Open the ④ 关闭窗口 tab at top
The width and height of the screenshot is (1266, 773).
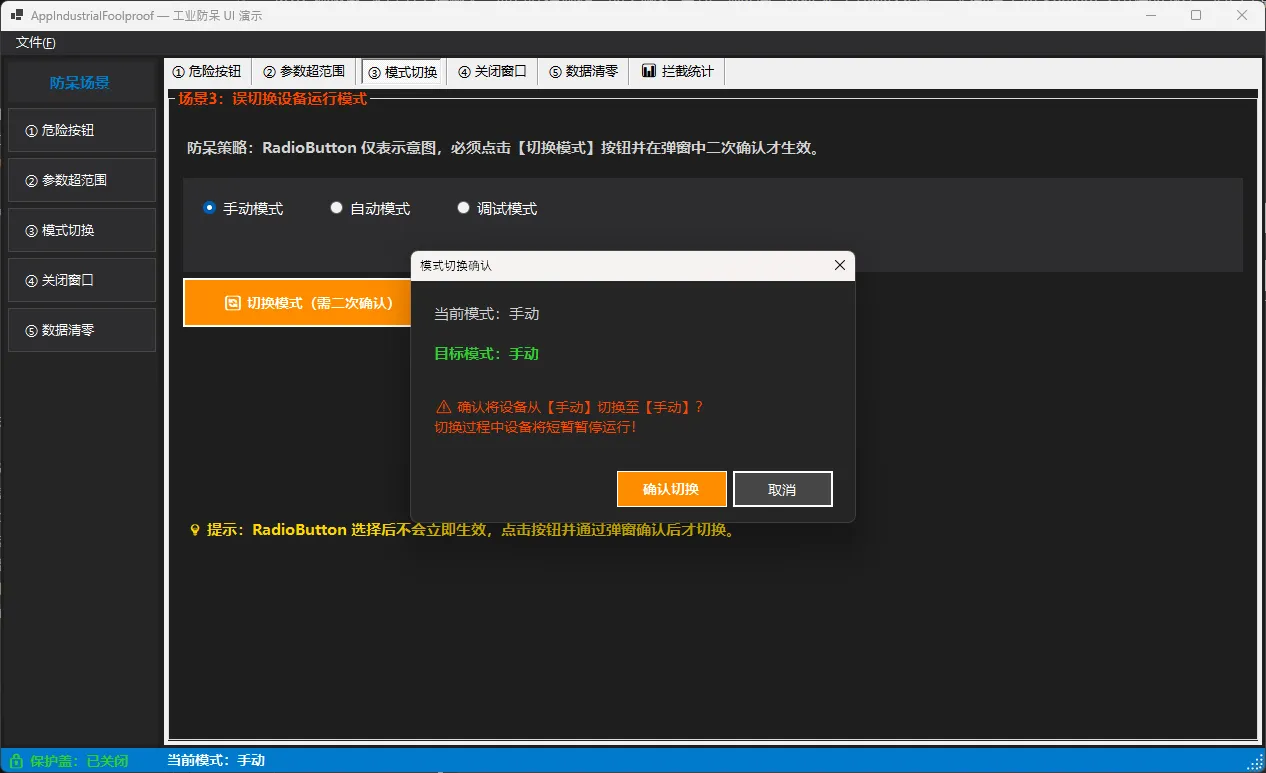point(492,71)
